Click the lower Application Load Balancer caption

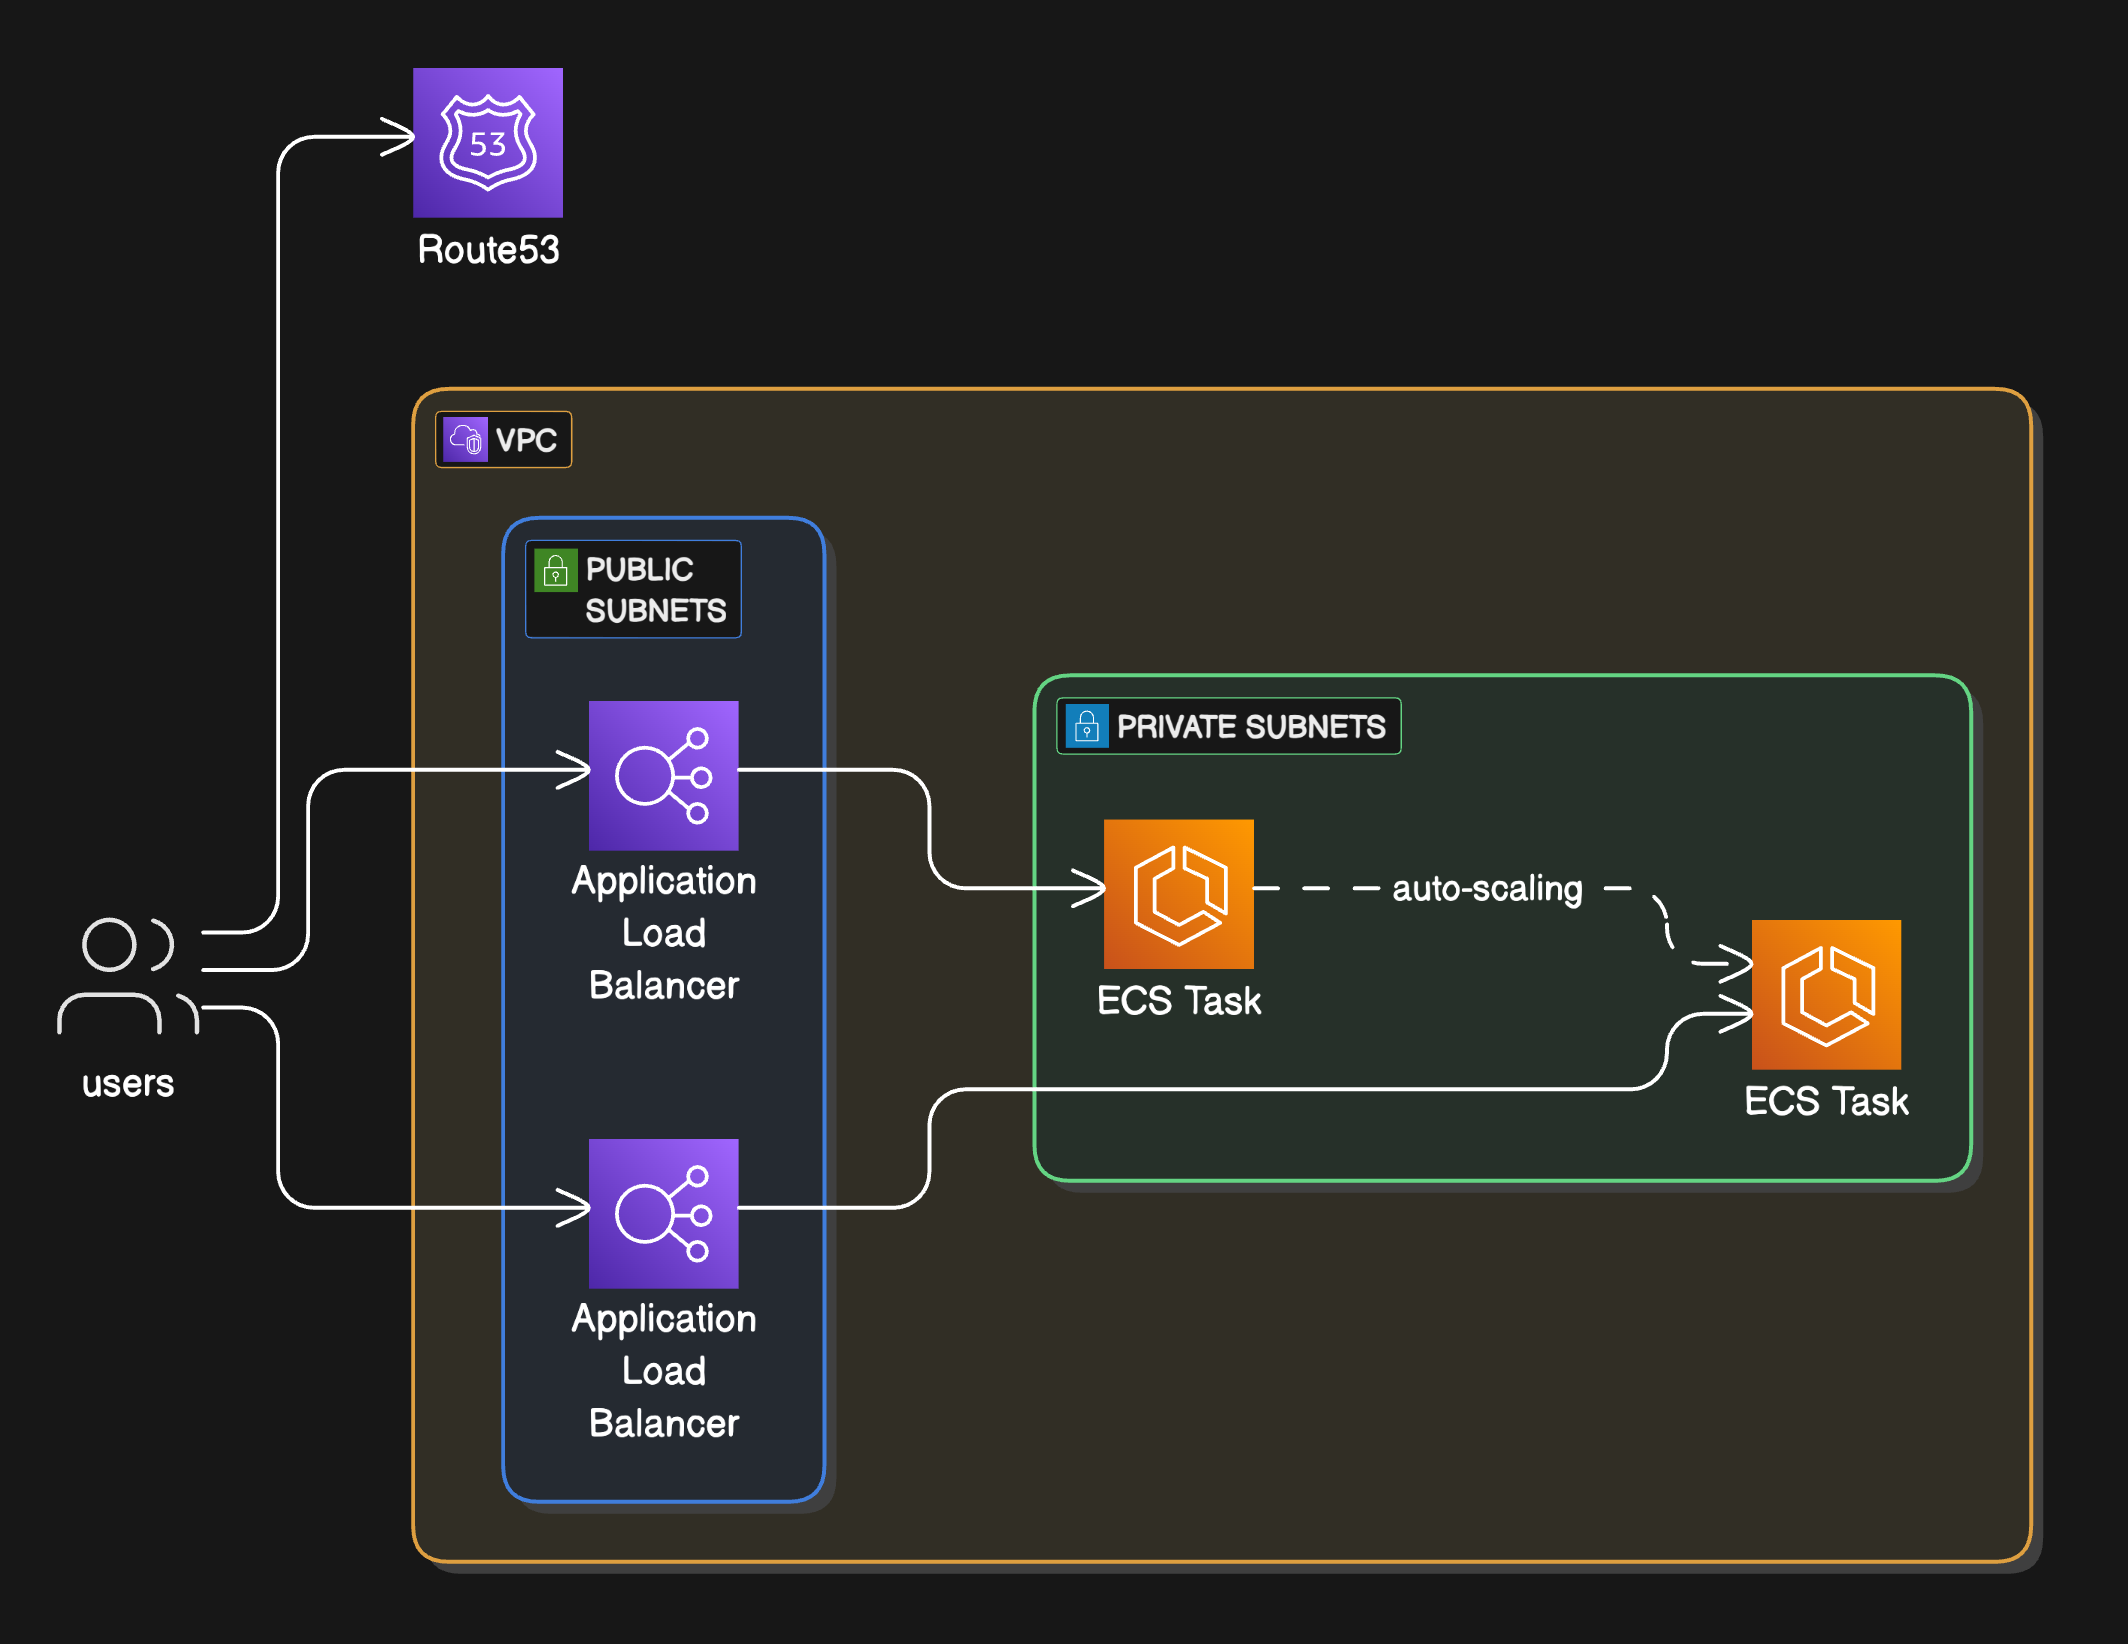[x=664, y=1371]
